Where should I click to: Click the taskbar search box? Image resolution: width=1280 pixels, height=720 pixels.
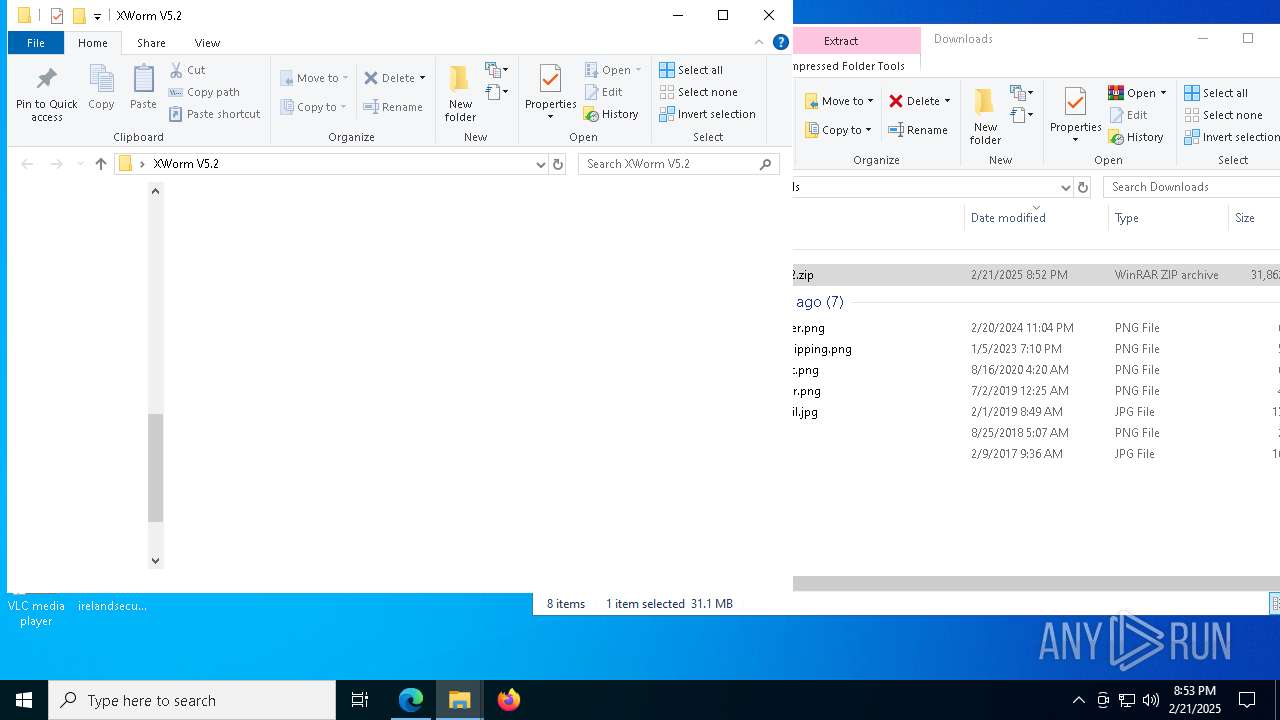tap(192, 700)
